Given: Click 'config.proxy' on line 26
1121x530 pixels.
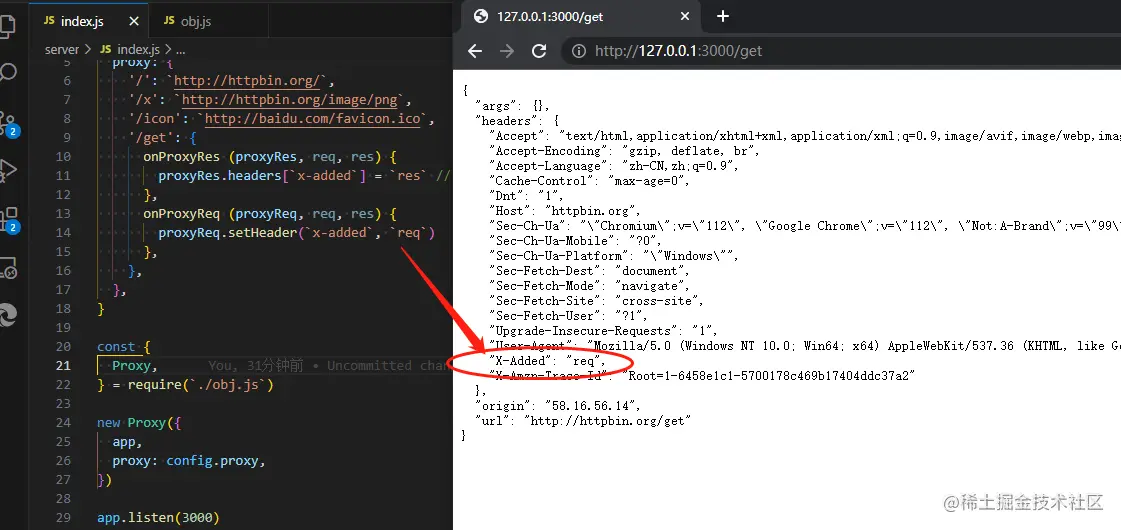Looking at the screenshot, I should (212, 461).
